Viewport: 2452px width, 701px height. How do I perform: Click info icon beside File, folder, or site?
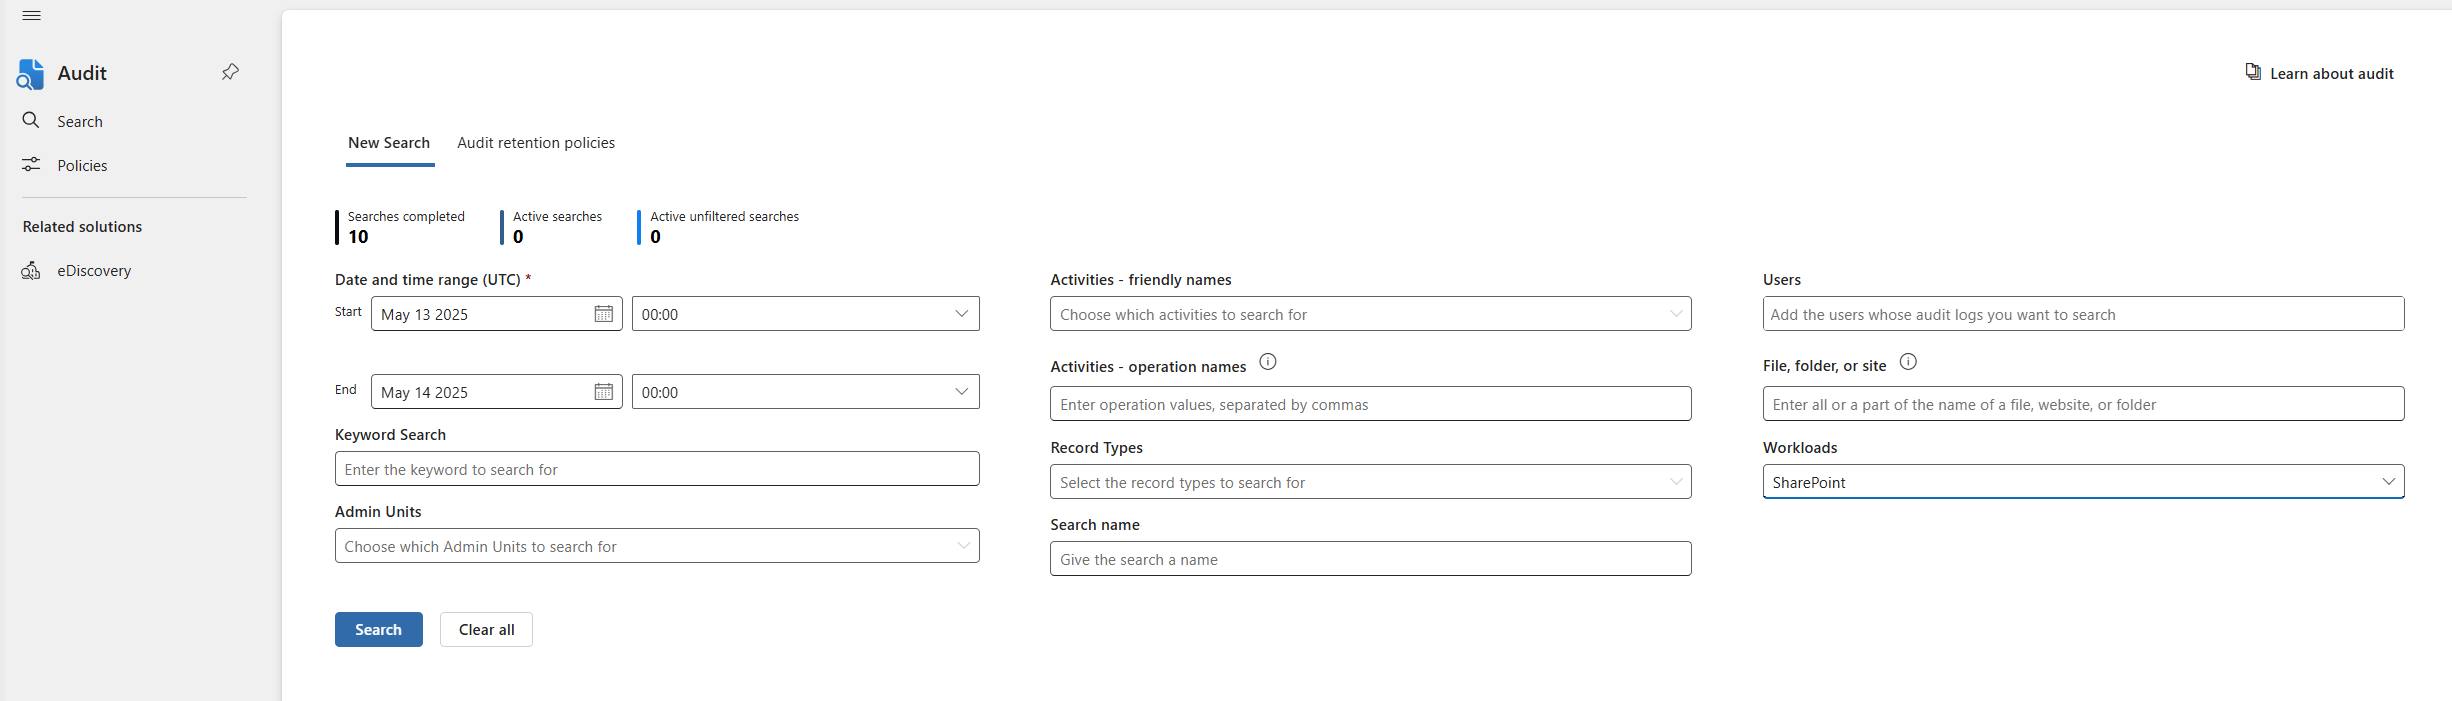click(1908, 362)
